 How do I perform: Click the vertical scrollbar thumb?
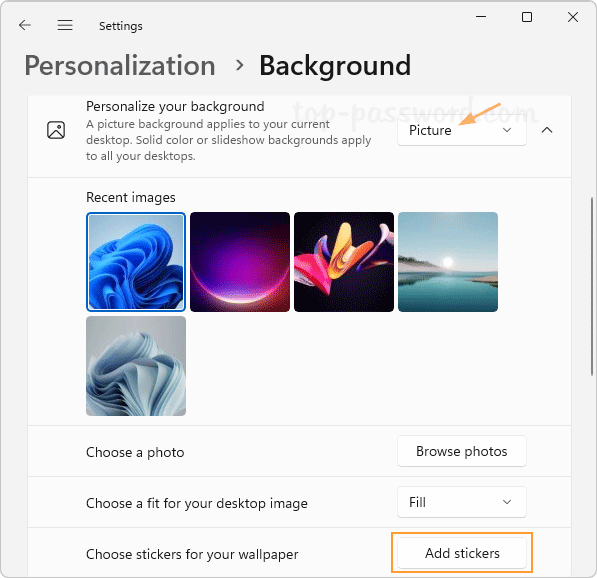point(592,286)
